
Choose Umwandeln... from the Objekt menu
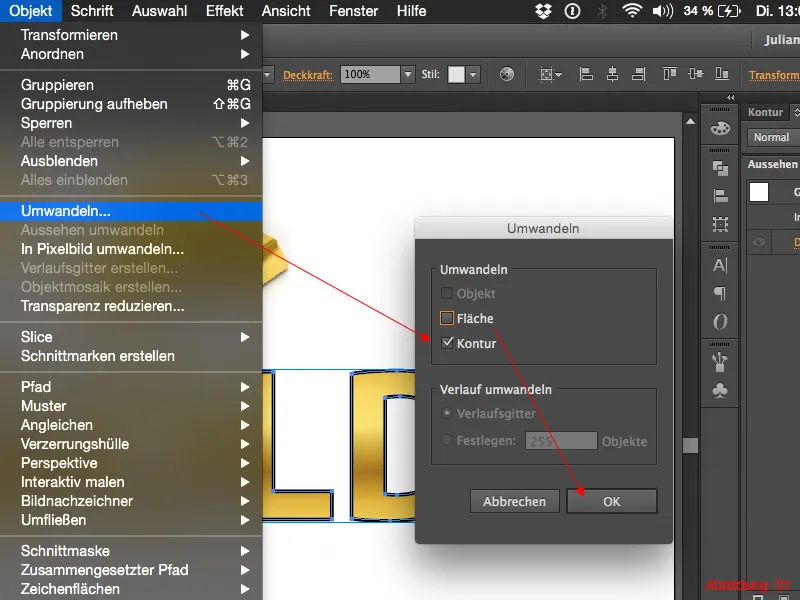[131, 211]
